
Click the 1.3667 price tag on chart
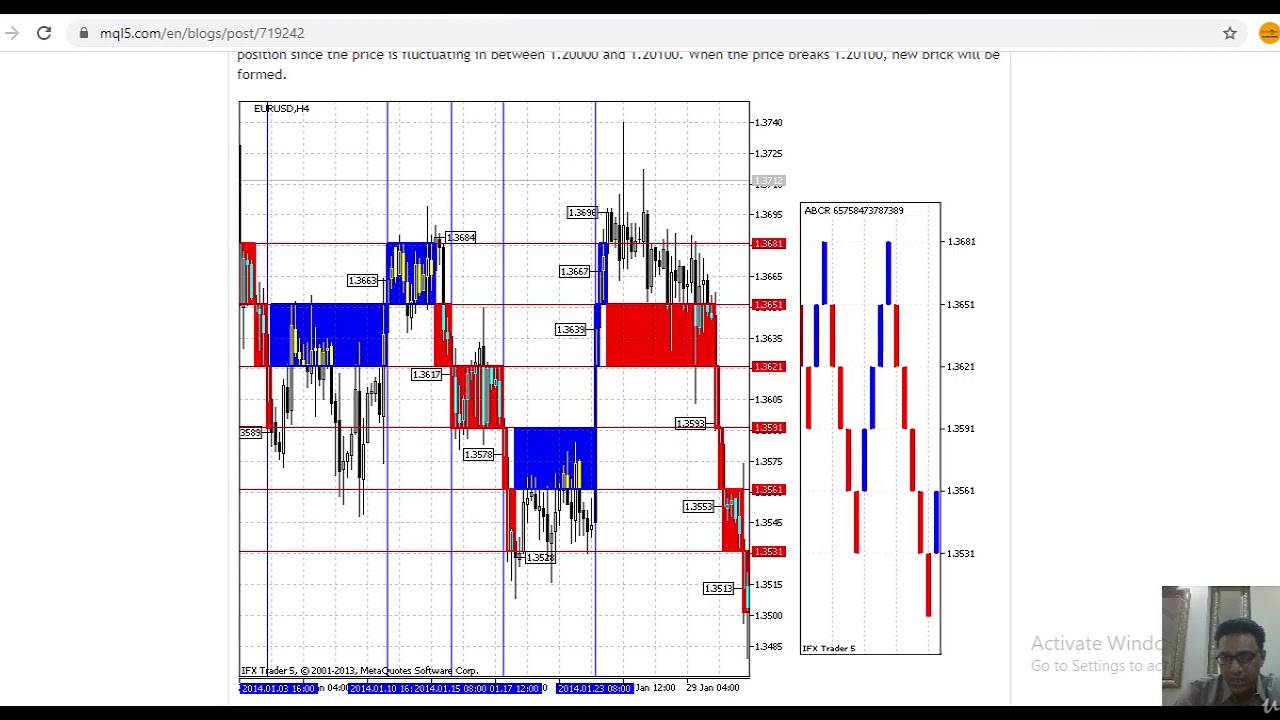pos(574,271)
